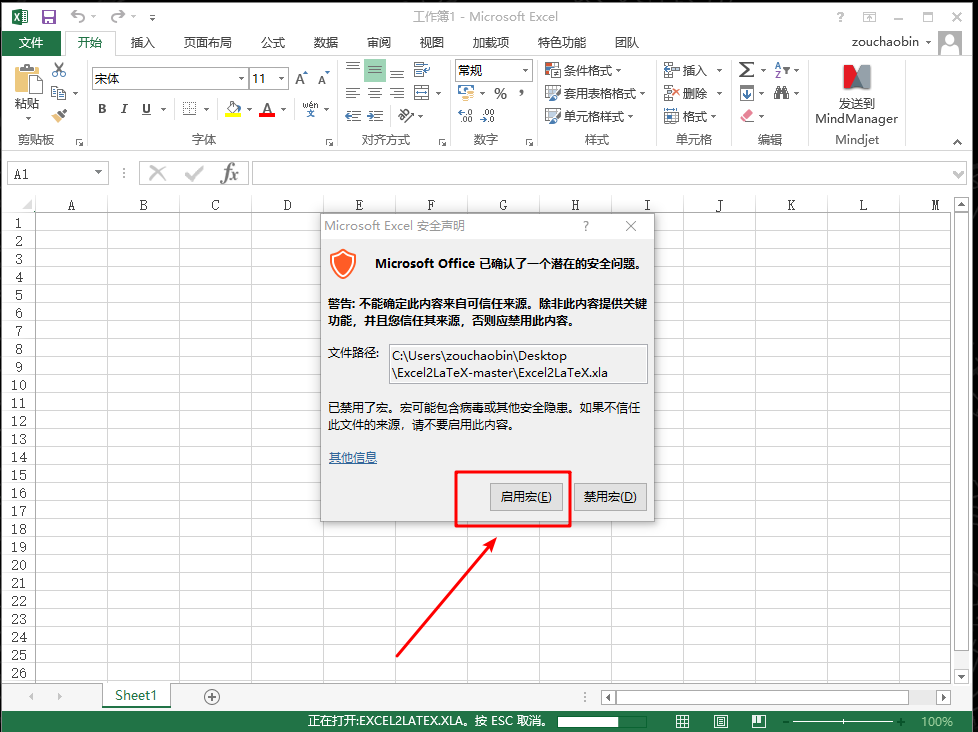Screen dimensions: 978x732
Task: Open Conditional Formatting dropdown
Action: click(x=583, y=70)
